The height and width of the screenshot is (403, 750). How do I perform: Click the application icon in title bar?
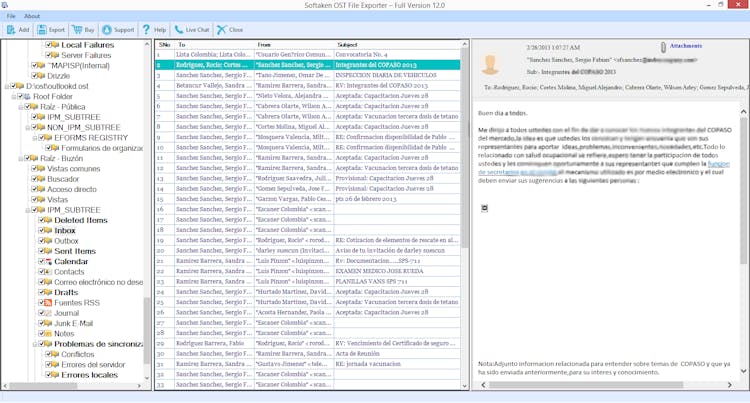point(5,5)
